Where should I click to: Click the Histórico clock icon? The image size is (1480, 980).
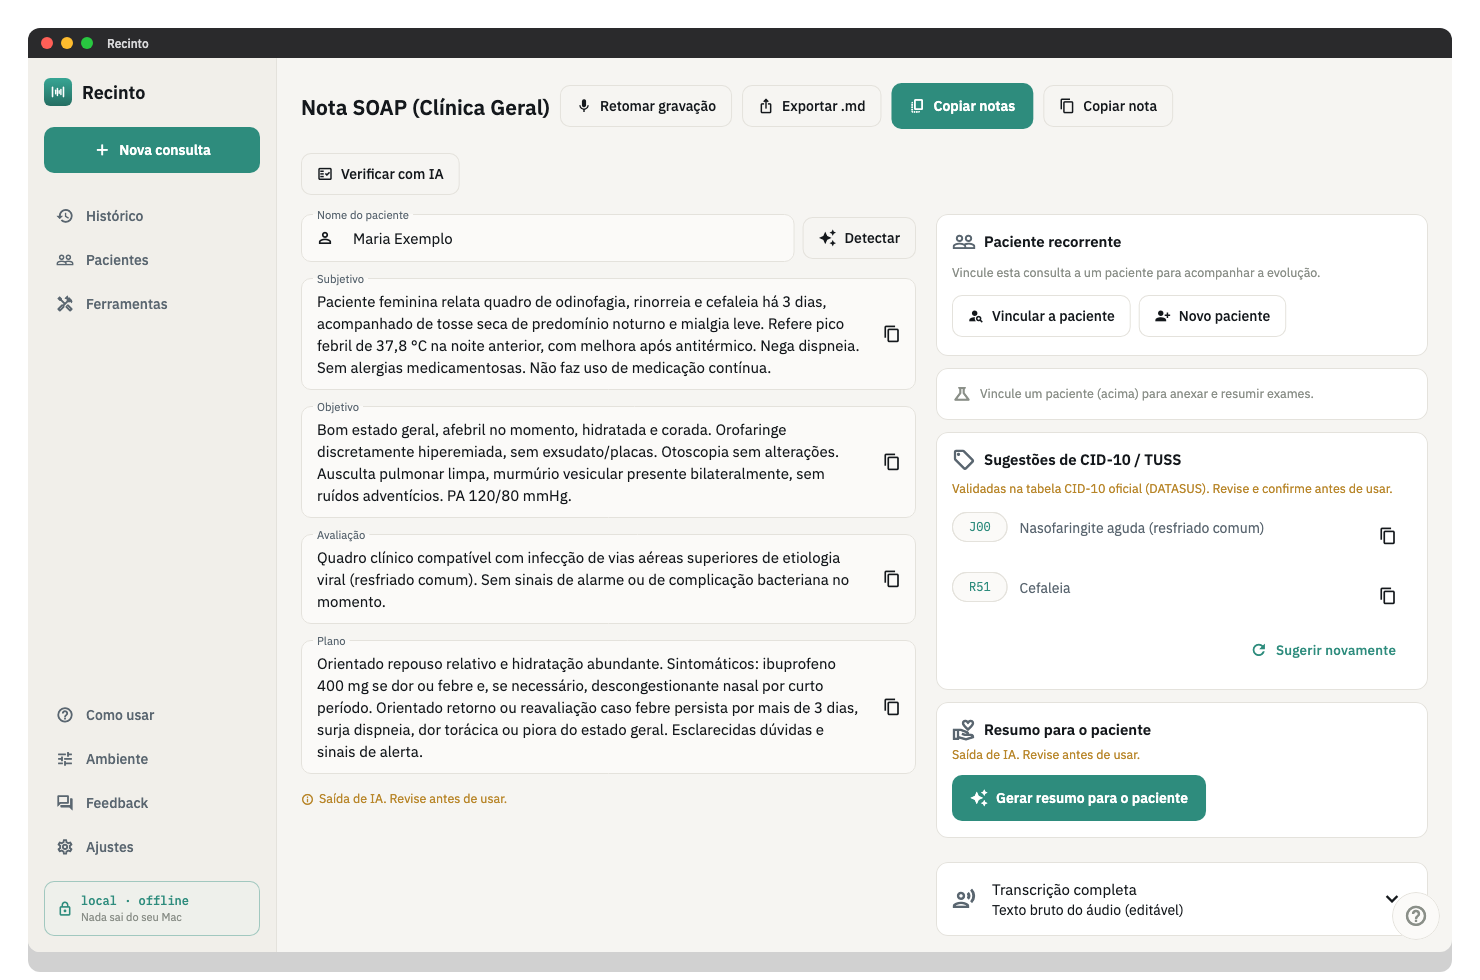(x=65, y=216)
